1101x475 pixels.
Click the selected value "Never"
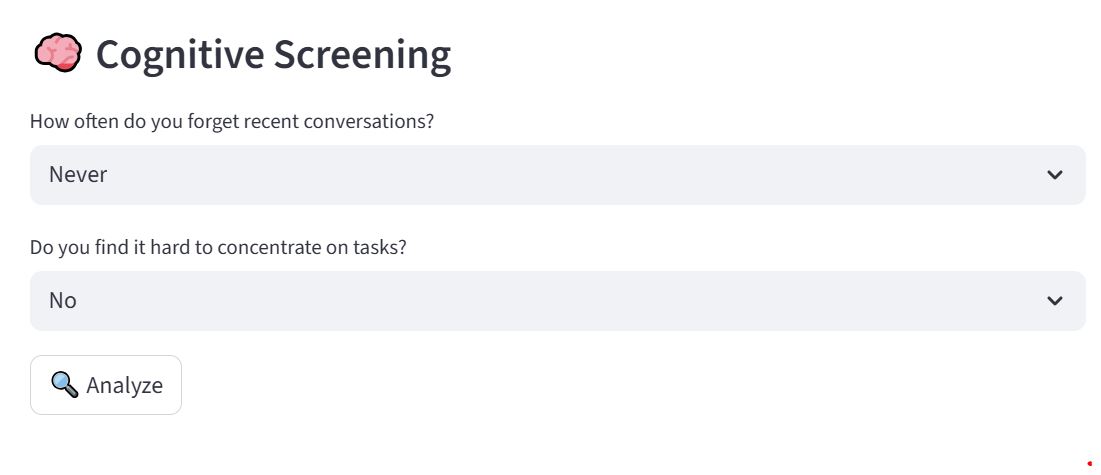pos(78,175)
